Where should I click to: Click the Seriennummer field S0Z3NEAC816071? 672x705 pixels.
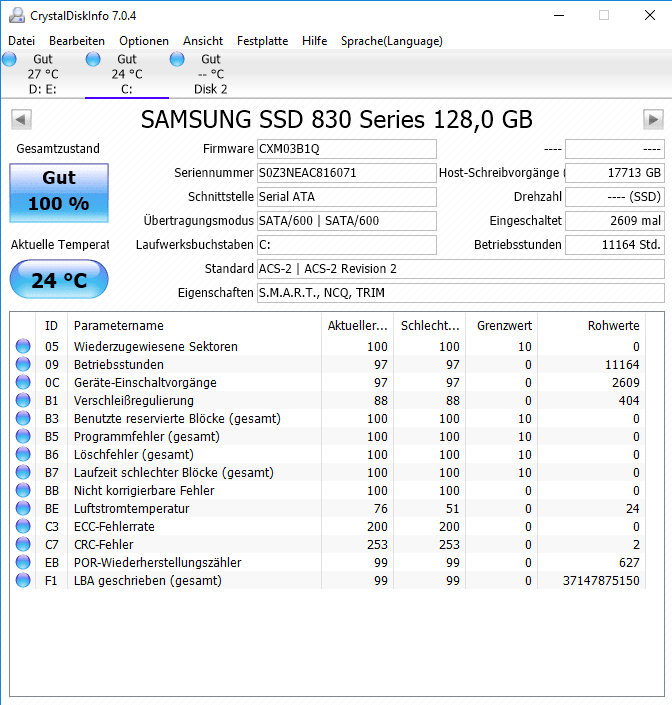coord(347,173)
